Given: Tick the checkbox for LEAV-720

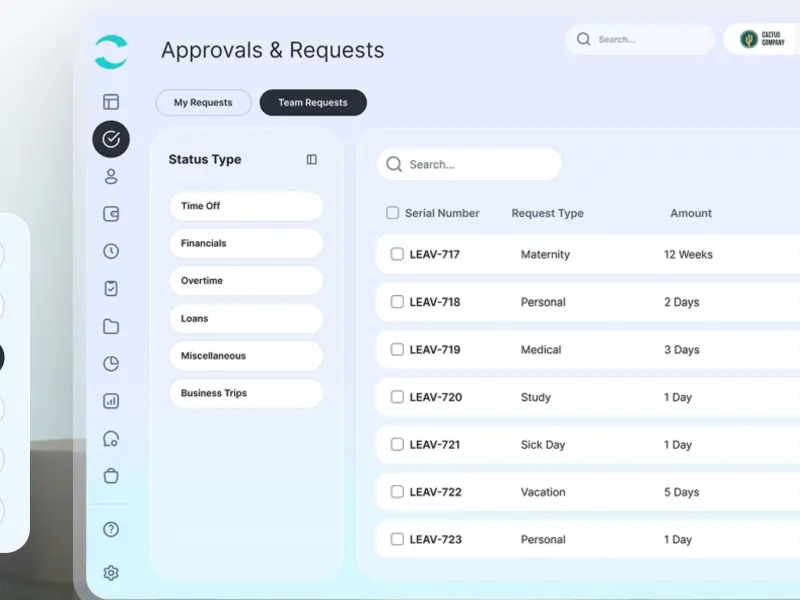Looking at the screenshot, I should point(397,397).
